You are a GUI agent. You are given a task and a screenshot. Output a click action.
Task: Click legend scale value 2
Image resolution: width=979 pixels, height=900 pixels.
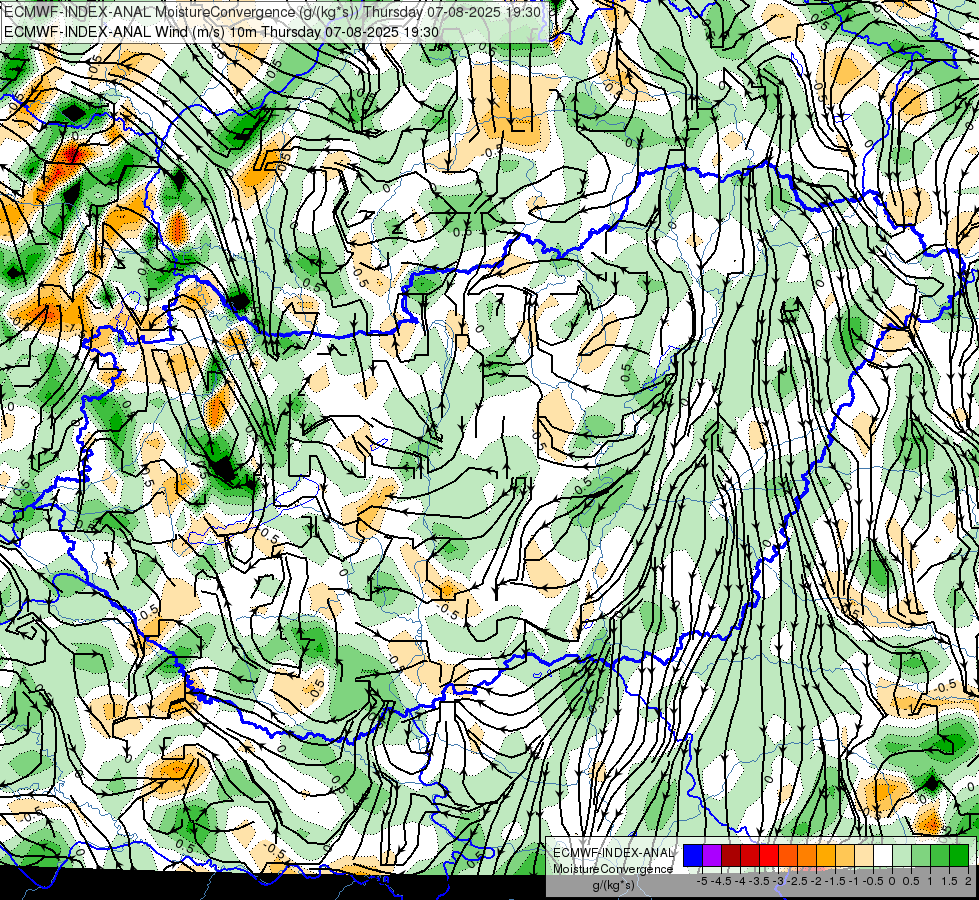coord(968,881)
